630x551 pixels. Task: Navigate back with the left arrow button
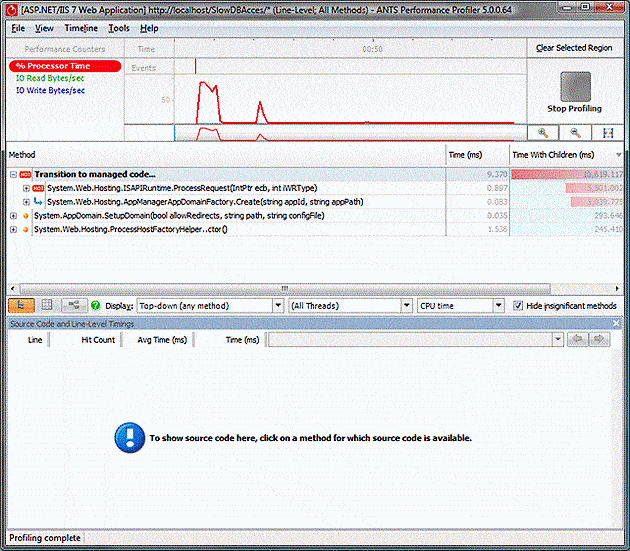pos(577,340)
